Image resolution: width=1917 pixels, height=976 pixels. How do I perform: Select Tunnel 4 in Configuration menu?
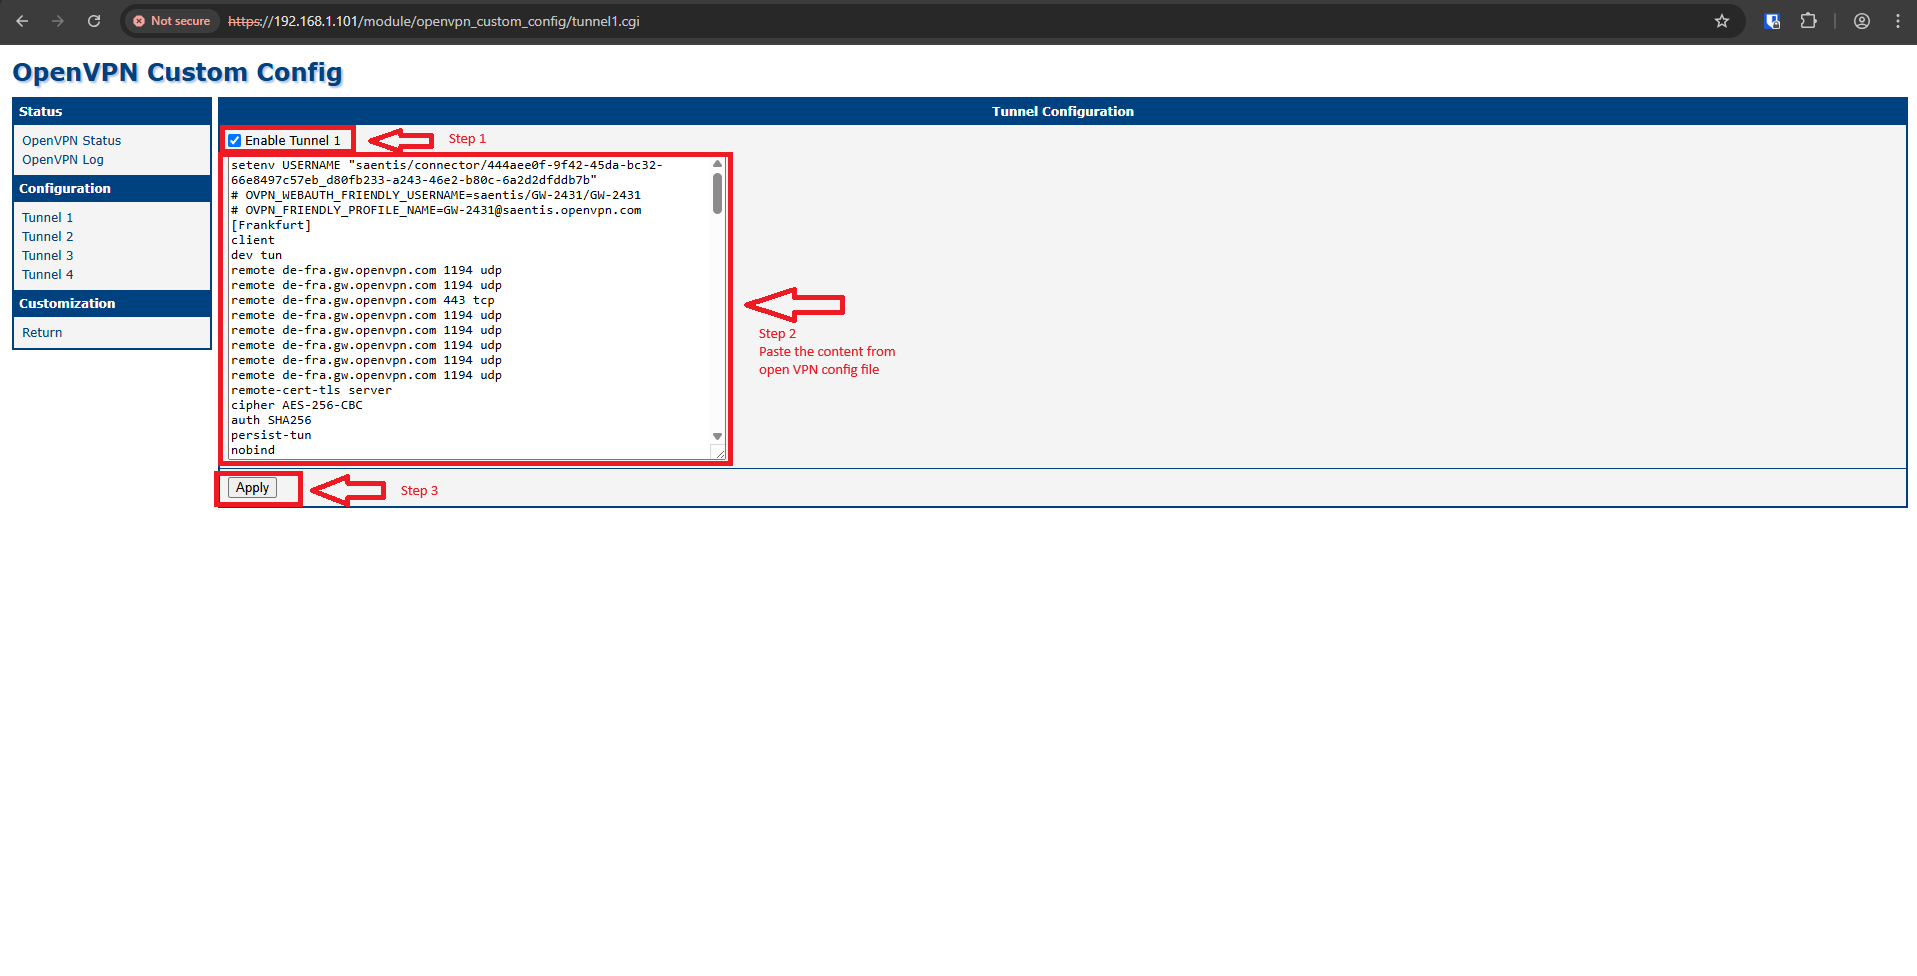coord(48,275)
